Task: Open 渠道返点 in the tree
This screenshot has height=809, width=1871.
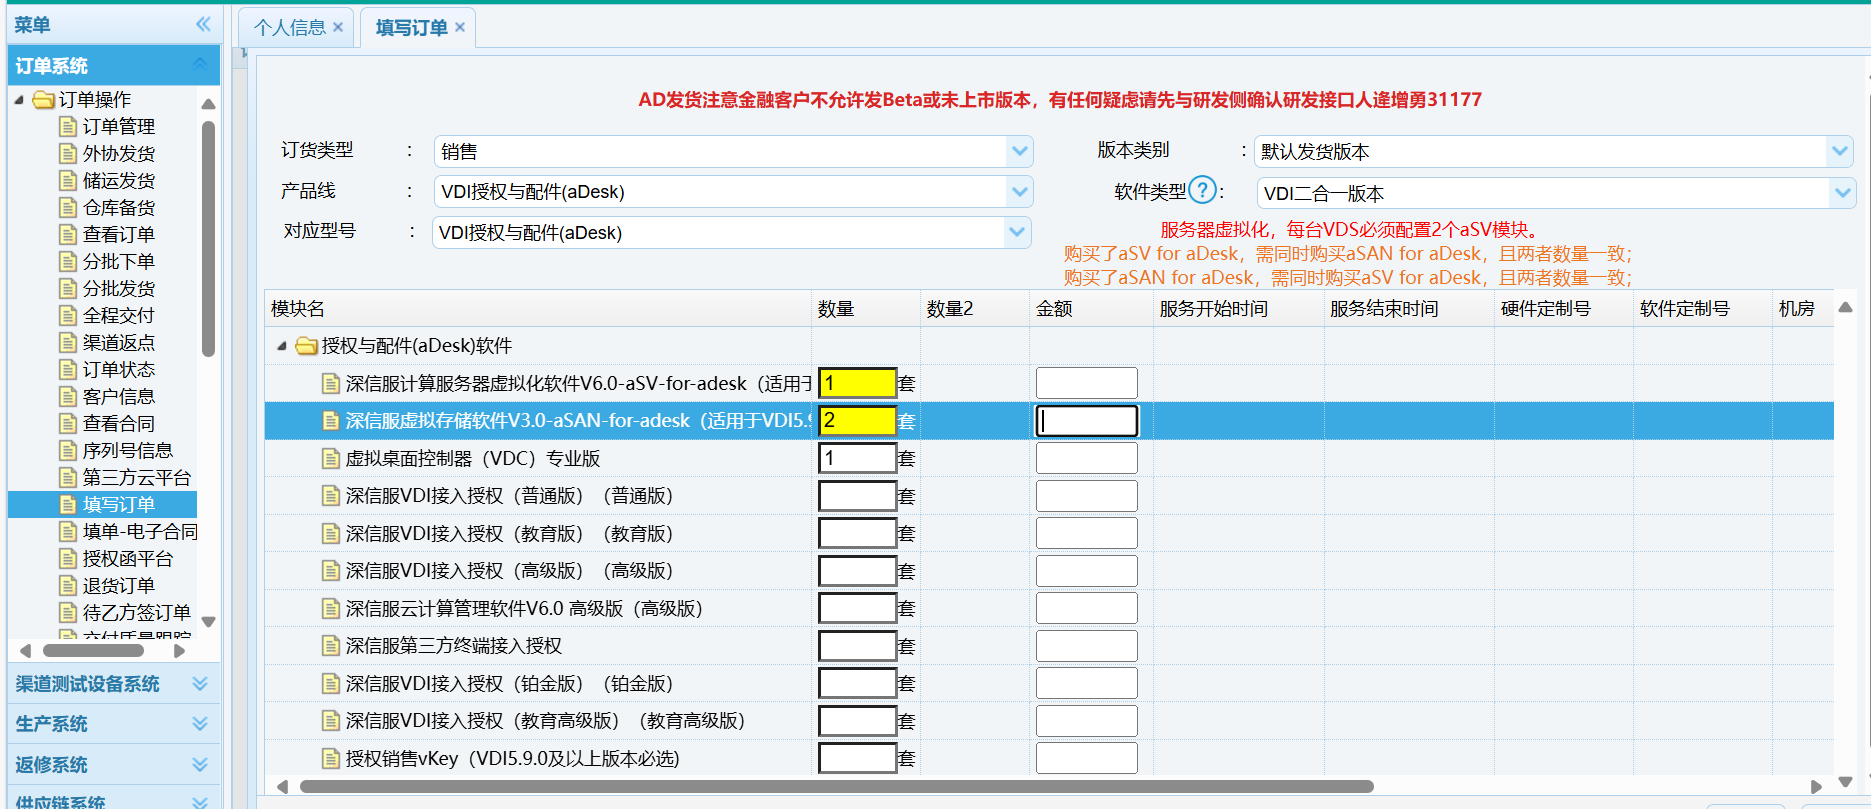Action: tap(118, 342)
